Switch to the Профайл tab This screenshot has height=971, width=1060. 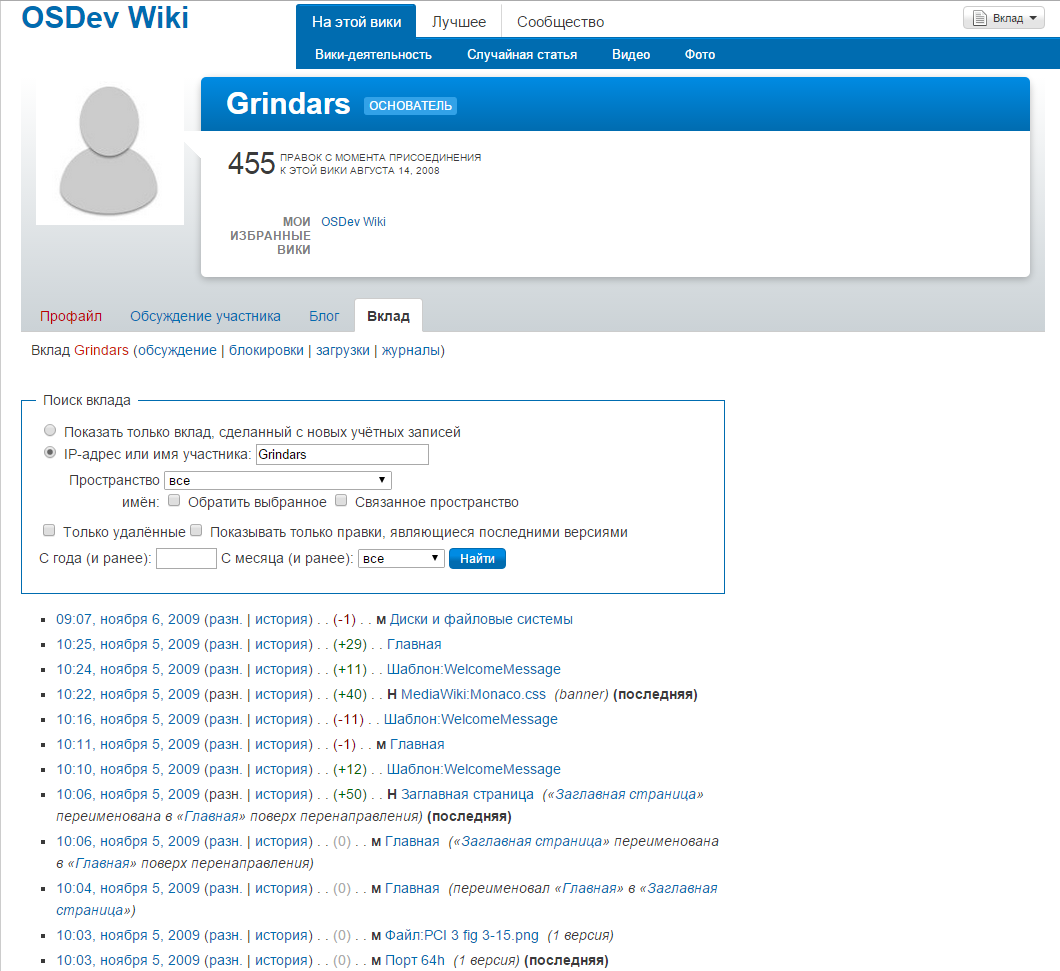(x=70, y=316)
